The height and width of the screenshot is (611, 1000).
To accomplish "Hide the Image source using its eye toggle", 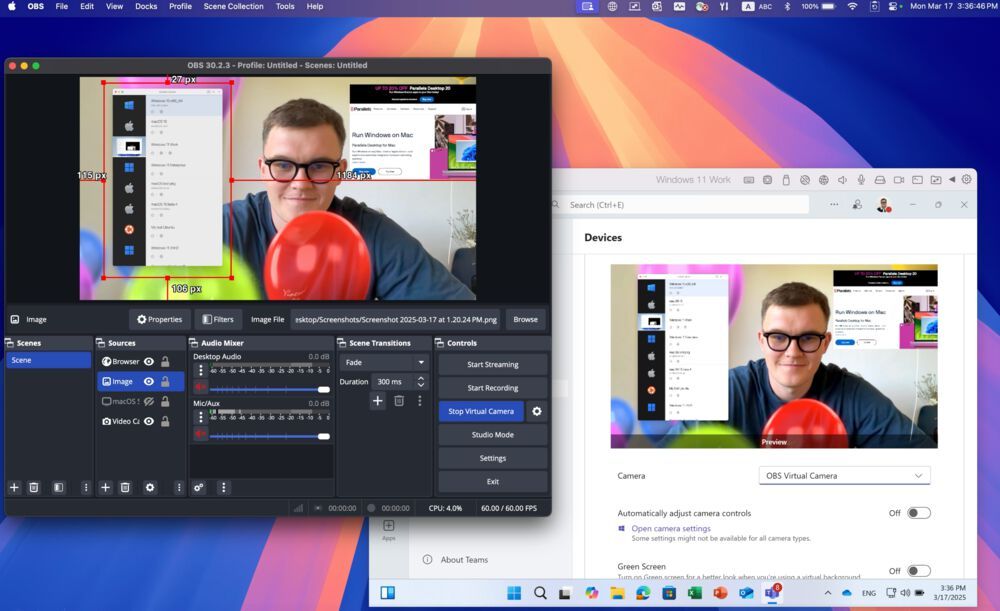I will coord(149,381).
